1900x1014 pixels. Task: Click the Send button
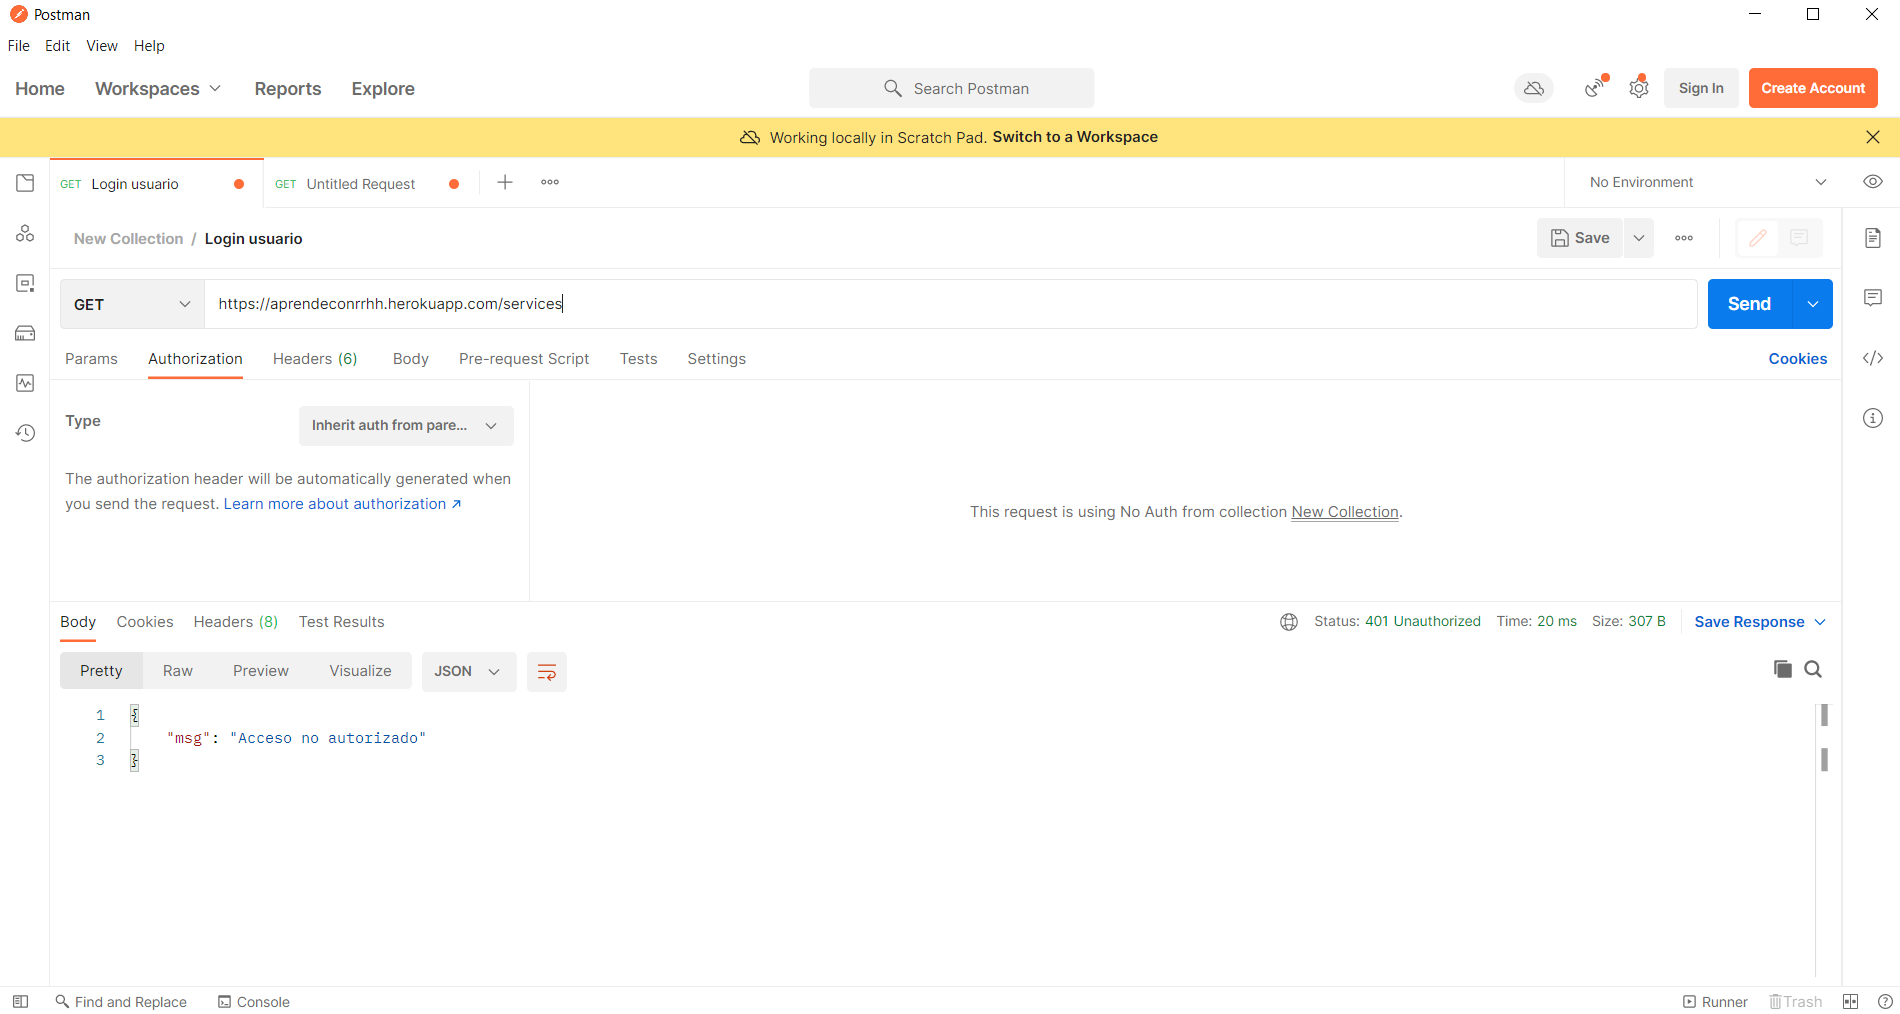tap(1749, 303)
